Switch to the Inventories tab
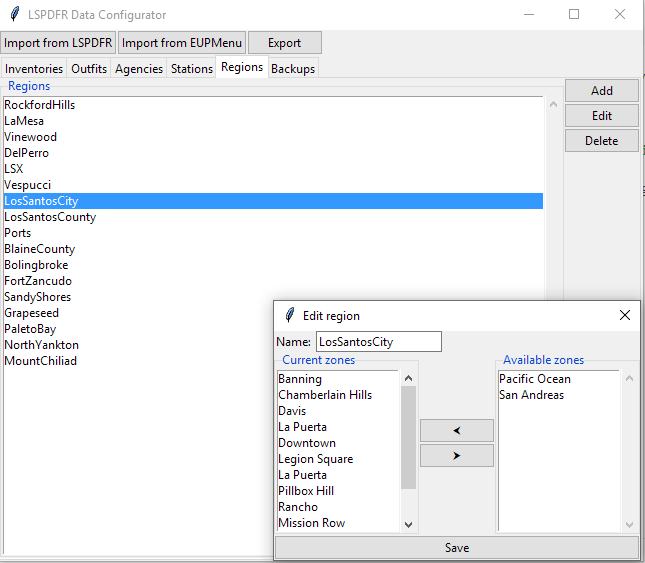The width and height of the screenshot is (645, 563). coord(34,69)
